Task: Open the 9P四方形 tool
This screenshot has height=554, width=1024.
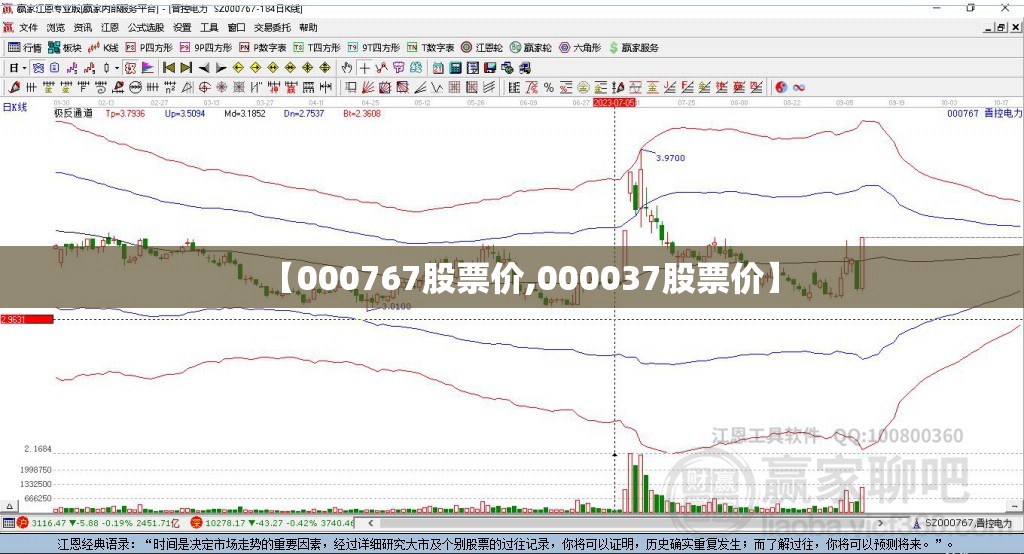Action: pos(206,48)
